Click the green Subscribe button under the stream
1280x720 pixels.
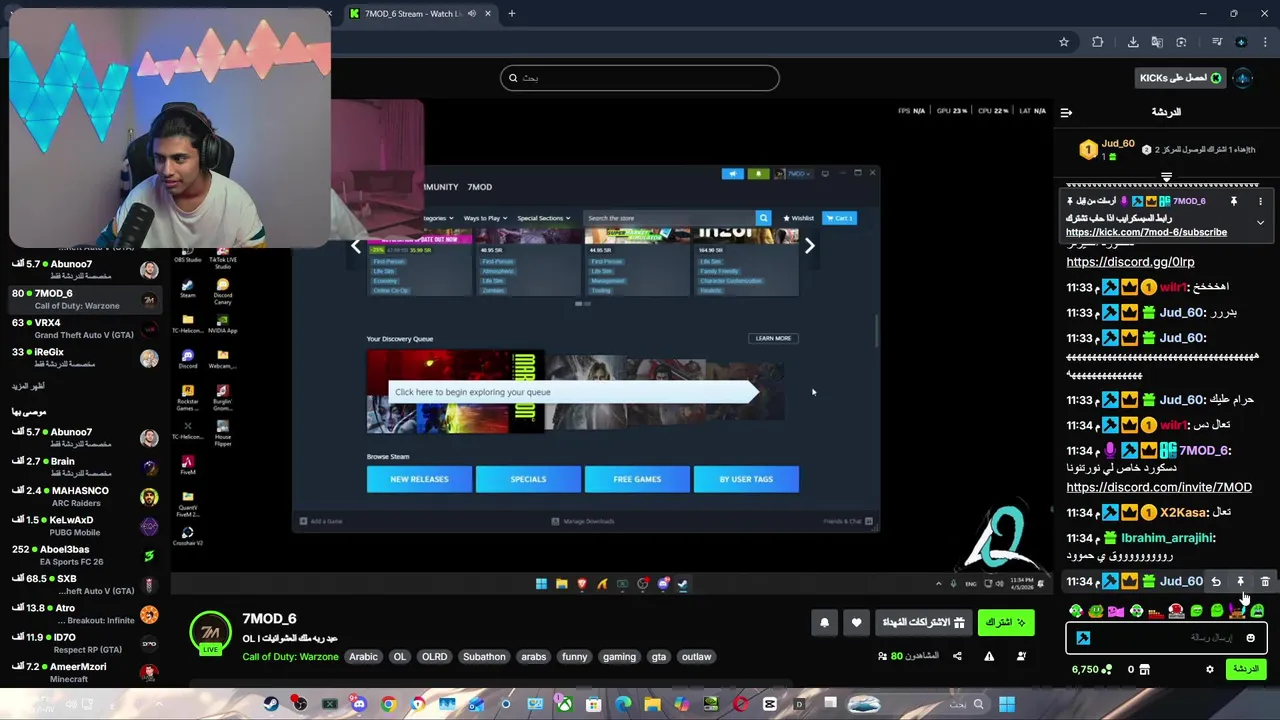pyautogui.click(x=1006, y=622)
